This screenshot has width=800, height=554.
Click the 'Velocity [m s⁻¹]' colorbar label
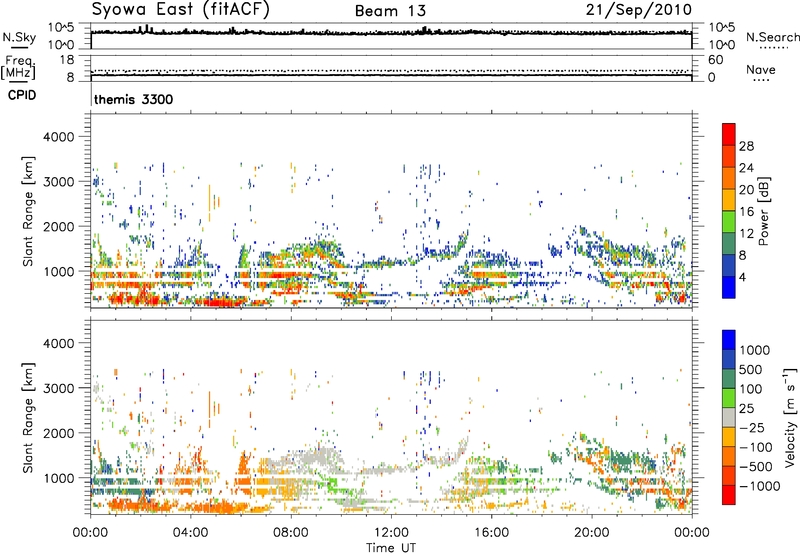(x=790, y=417)
